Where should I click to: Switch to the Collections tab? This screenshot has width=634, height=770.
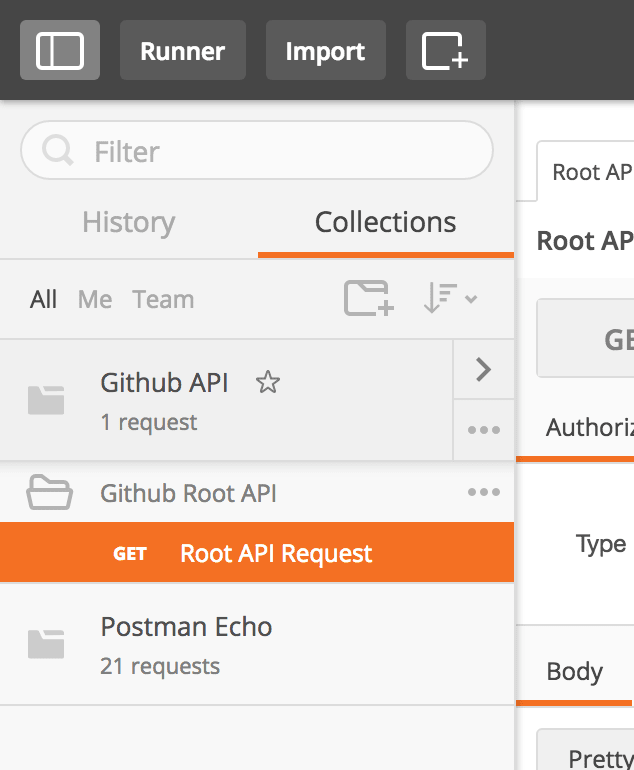click(x=386, y=222)
